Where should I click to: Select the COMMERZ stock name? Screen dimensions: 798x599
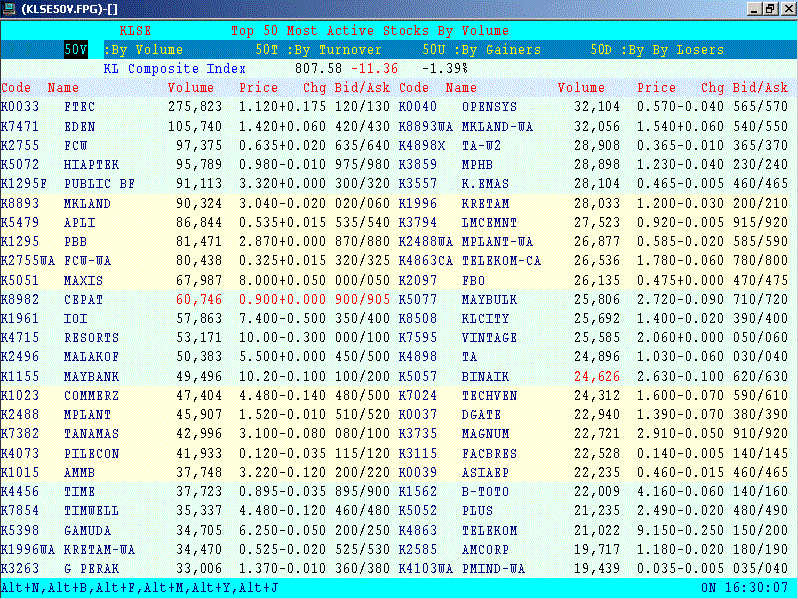coord(92,395)
